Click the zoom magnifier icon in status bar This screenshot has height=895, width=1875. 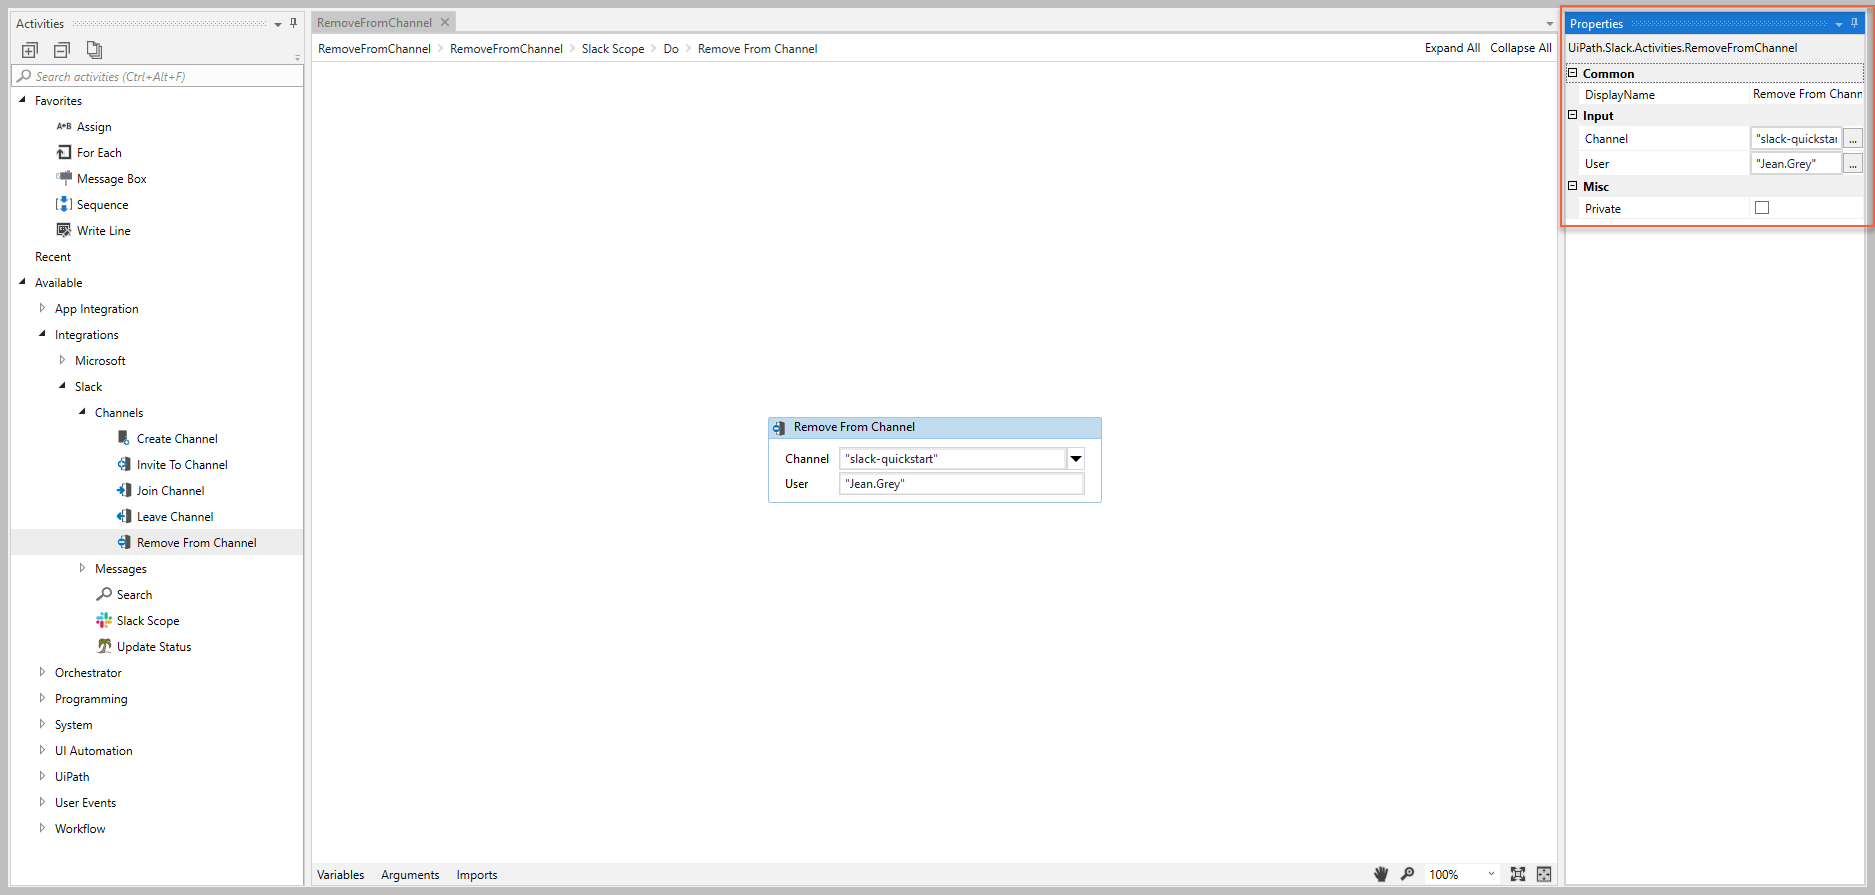[1407, 874]
